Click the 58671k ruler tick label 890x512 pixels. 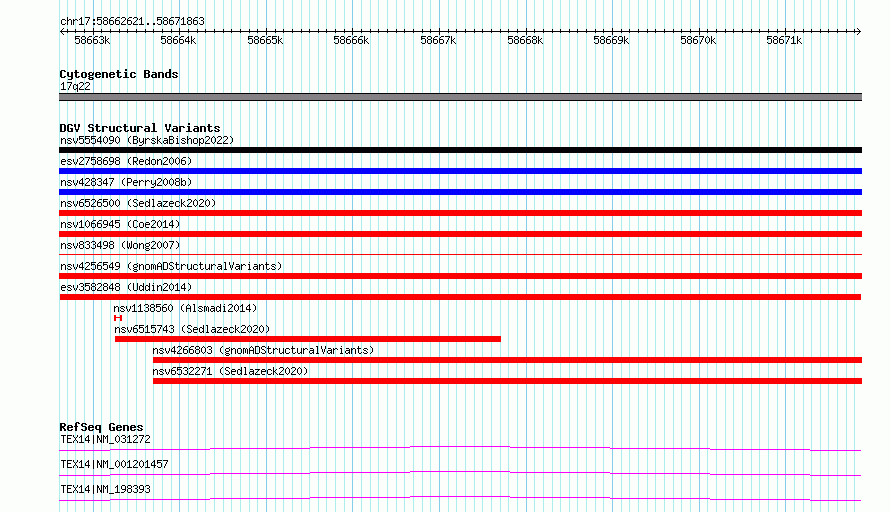[784, 40]
